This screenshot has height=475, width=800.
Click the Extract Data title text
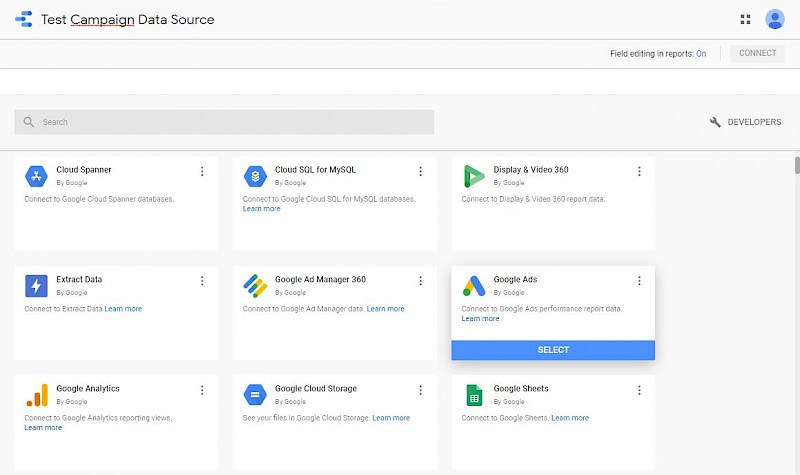click(79, 279)
